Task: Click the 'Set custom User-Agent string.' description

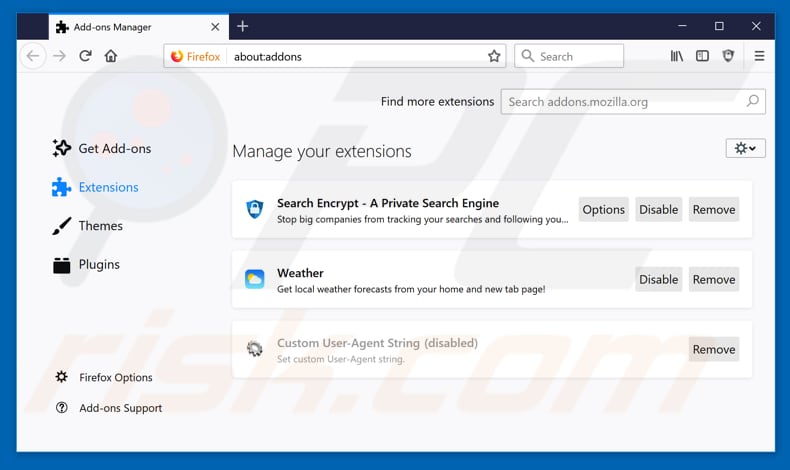Action: click(x=341, y=359)
